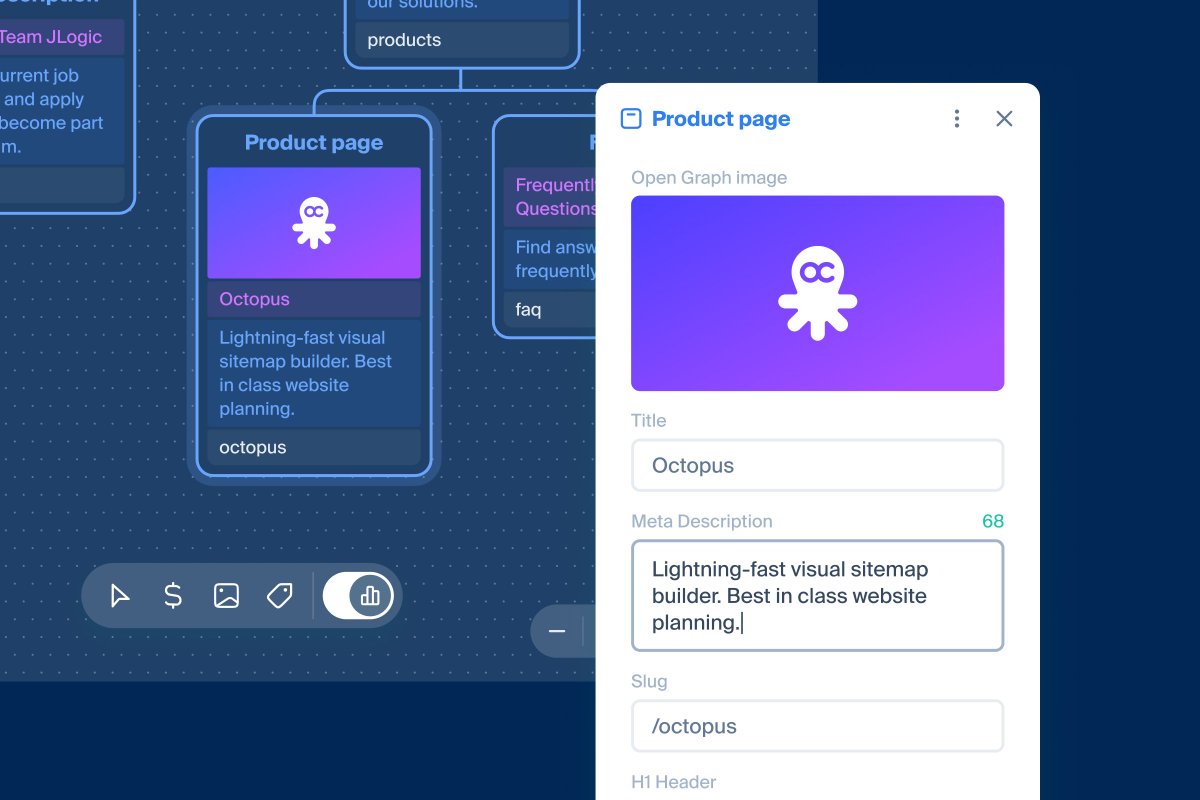
Task: Click the bar chart icon inside the switch
Action: pos(370,595)
